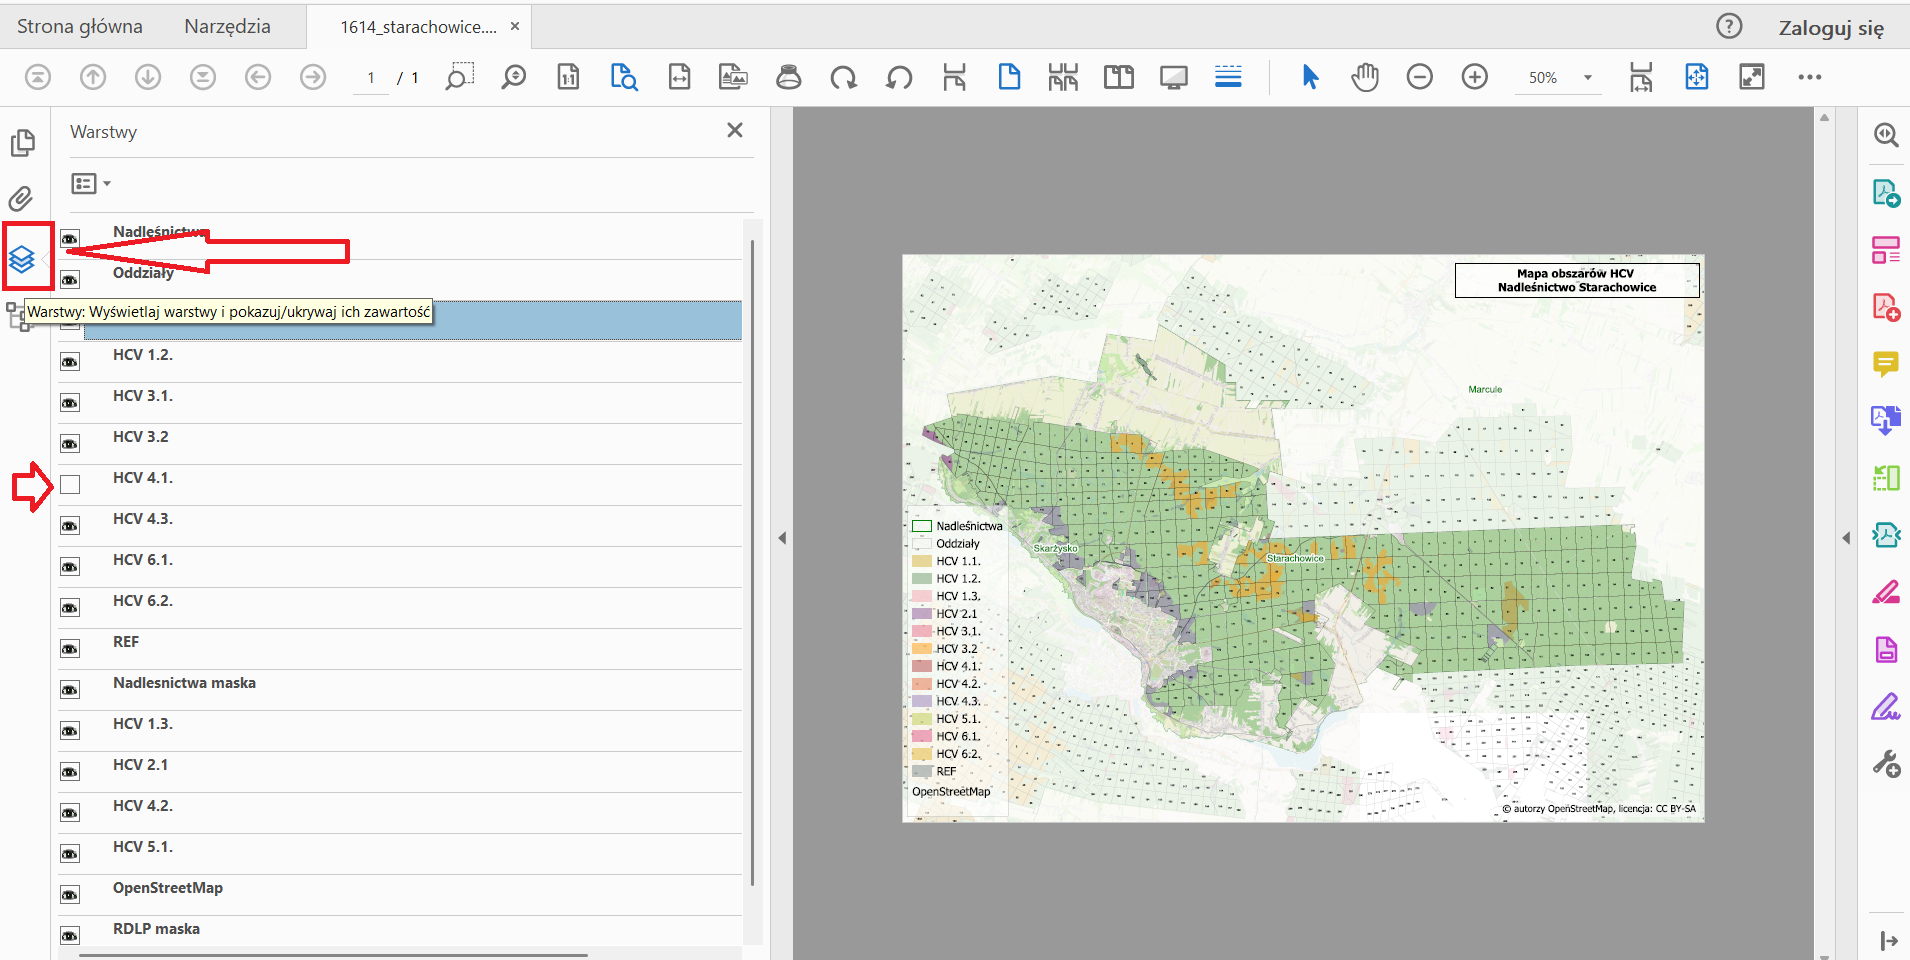The width and height of the screenshot is (1910, 960).
Task: Click the zoom in plus button
Action: click(1474, 77)
